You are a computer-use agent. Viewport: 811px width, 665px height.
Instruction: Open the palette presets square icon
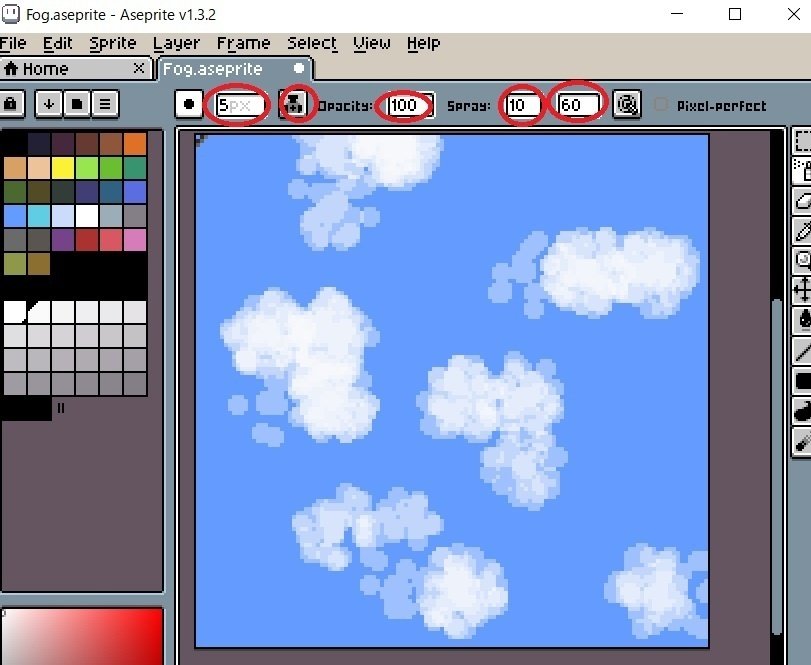(77, 104)
